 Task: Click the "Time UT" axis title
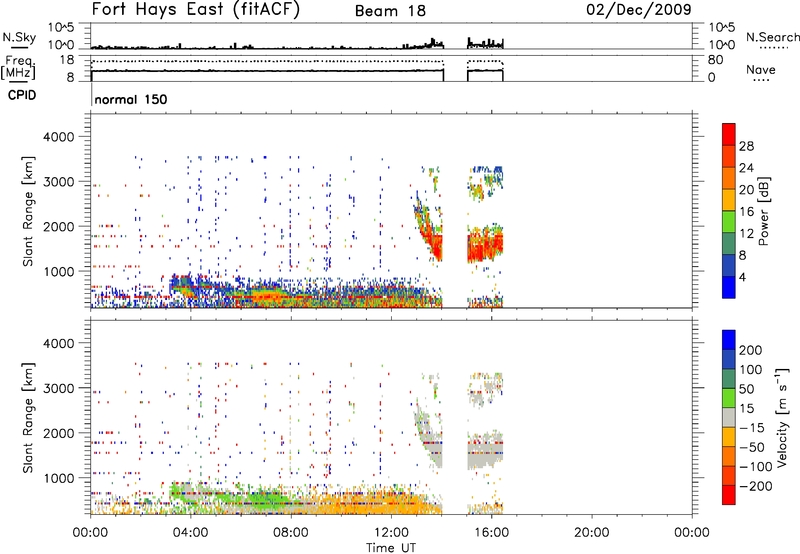(391, 548)
